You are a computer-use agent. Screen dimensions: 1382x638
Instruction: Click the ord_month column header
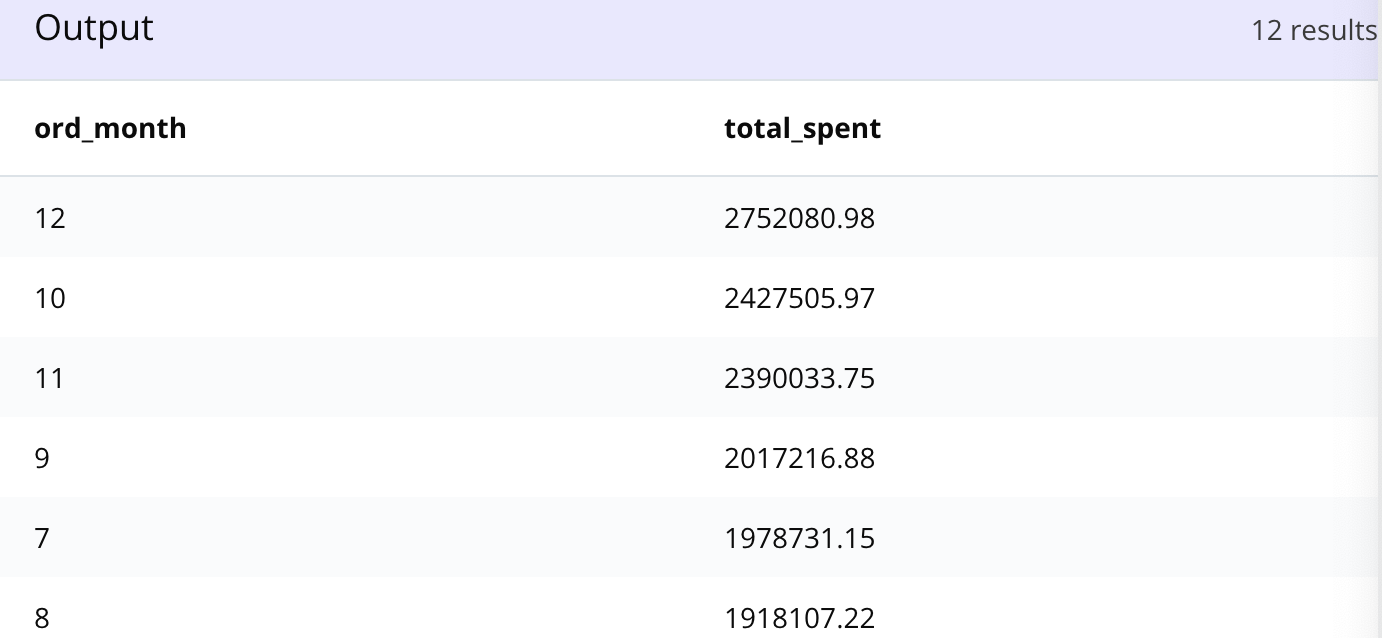110,129
